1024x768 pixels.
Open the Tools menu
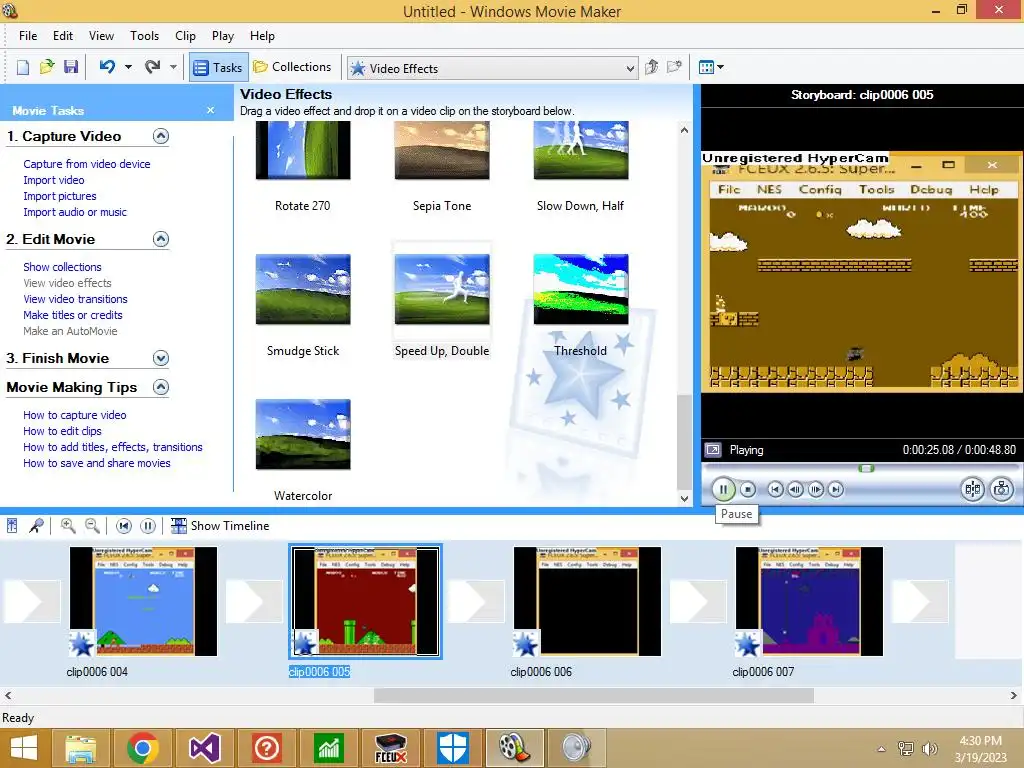[x=144, y=36]
